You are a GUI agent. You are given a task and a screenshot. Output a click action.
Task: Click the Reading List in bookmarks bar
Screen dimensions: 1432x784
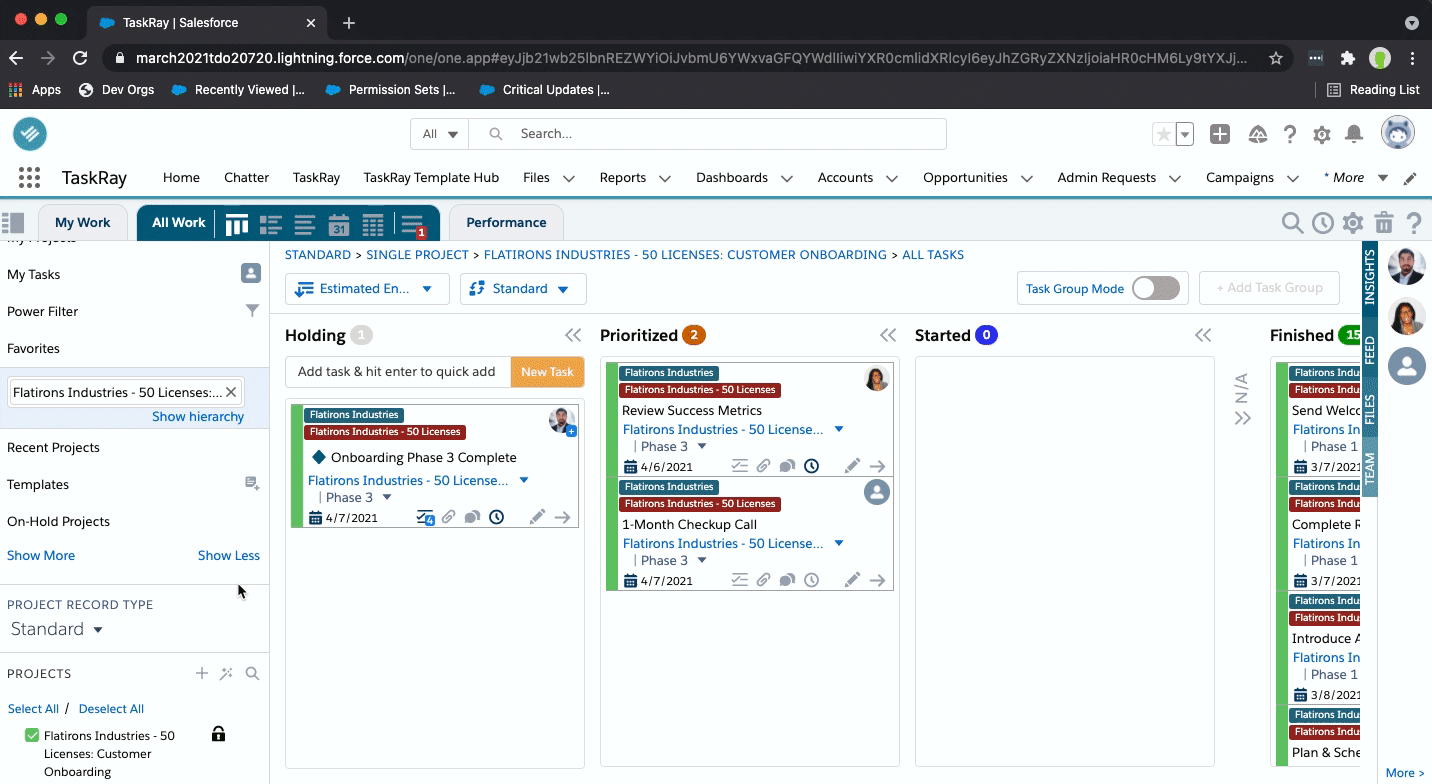pos(1373,90)
